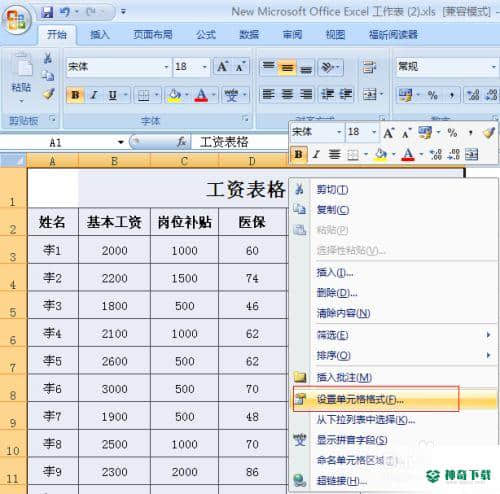The image size is (500, 494).
Task: Open the customize quick access toolbar arrow
Action: 123,12
